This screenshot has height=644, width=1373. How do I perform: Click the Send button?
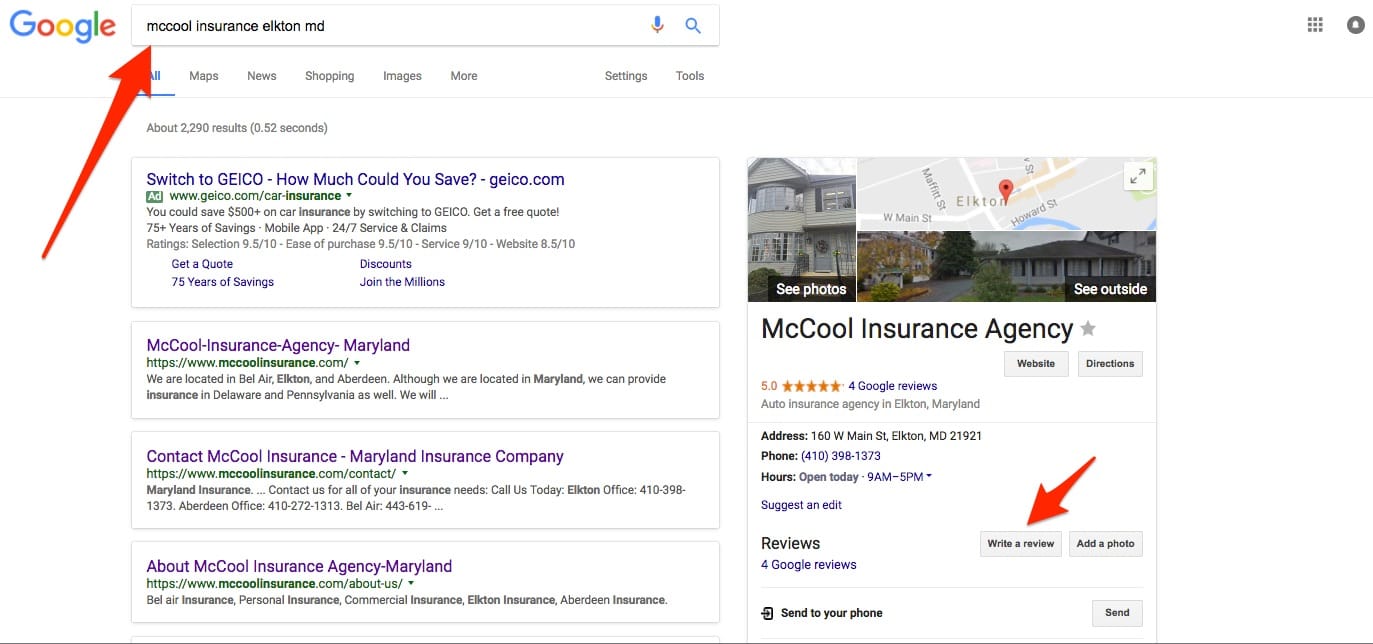(1117, 613)
